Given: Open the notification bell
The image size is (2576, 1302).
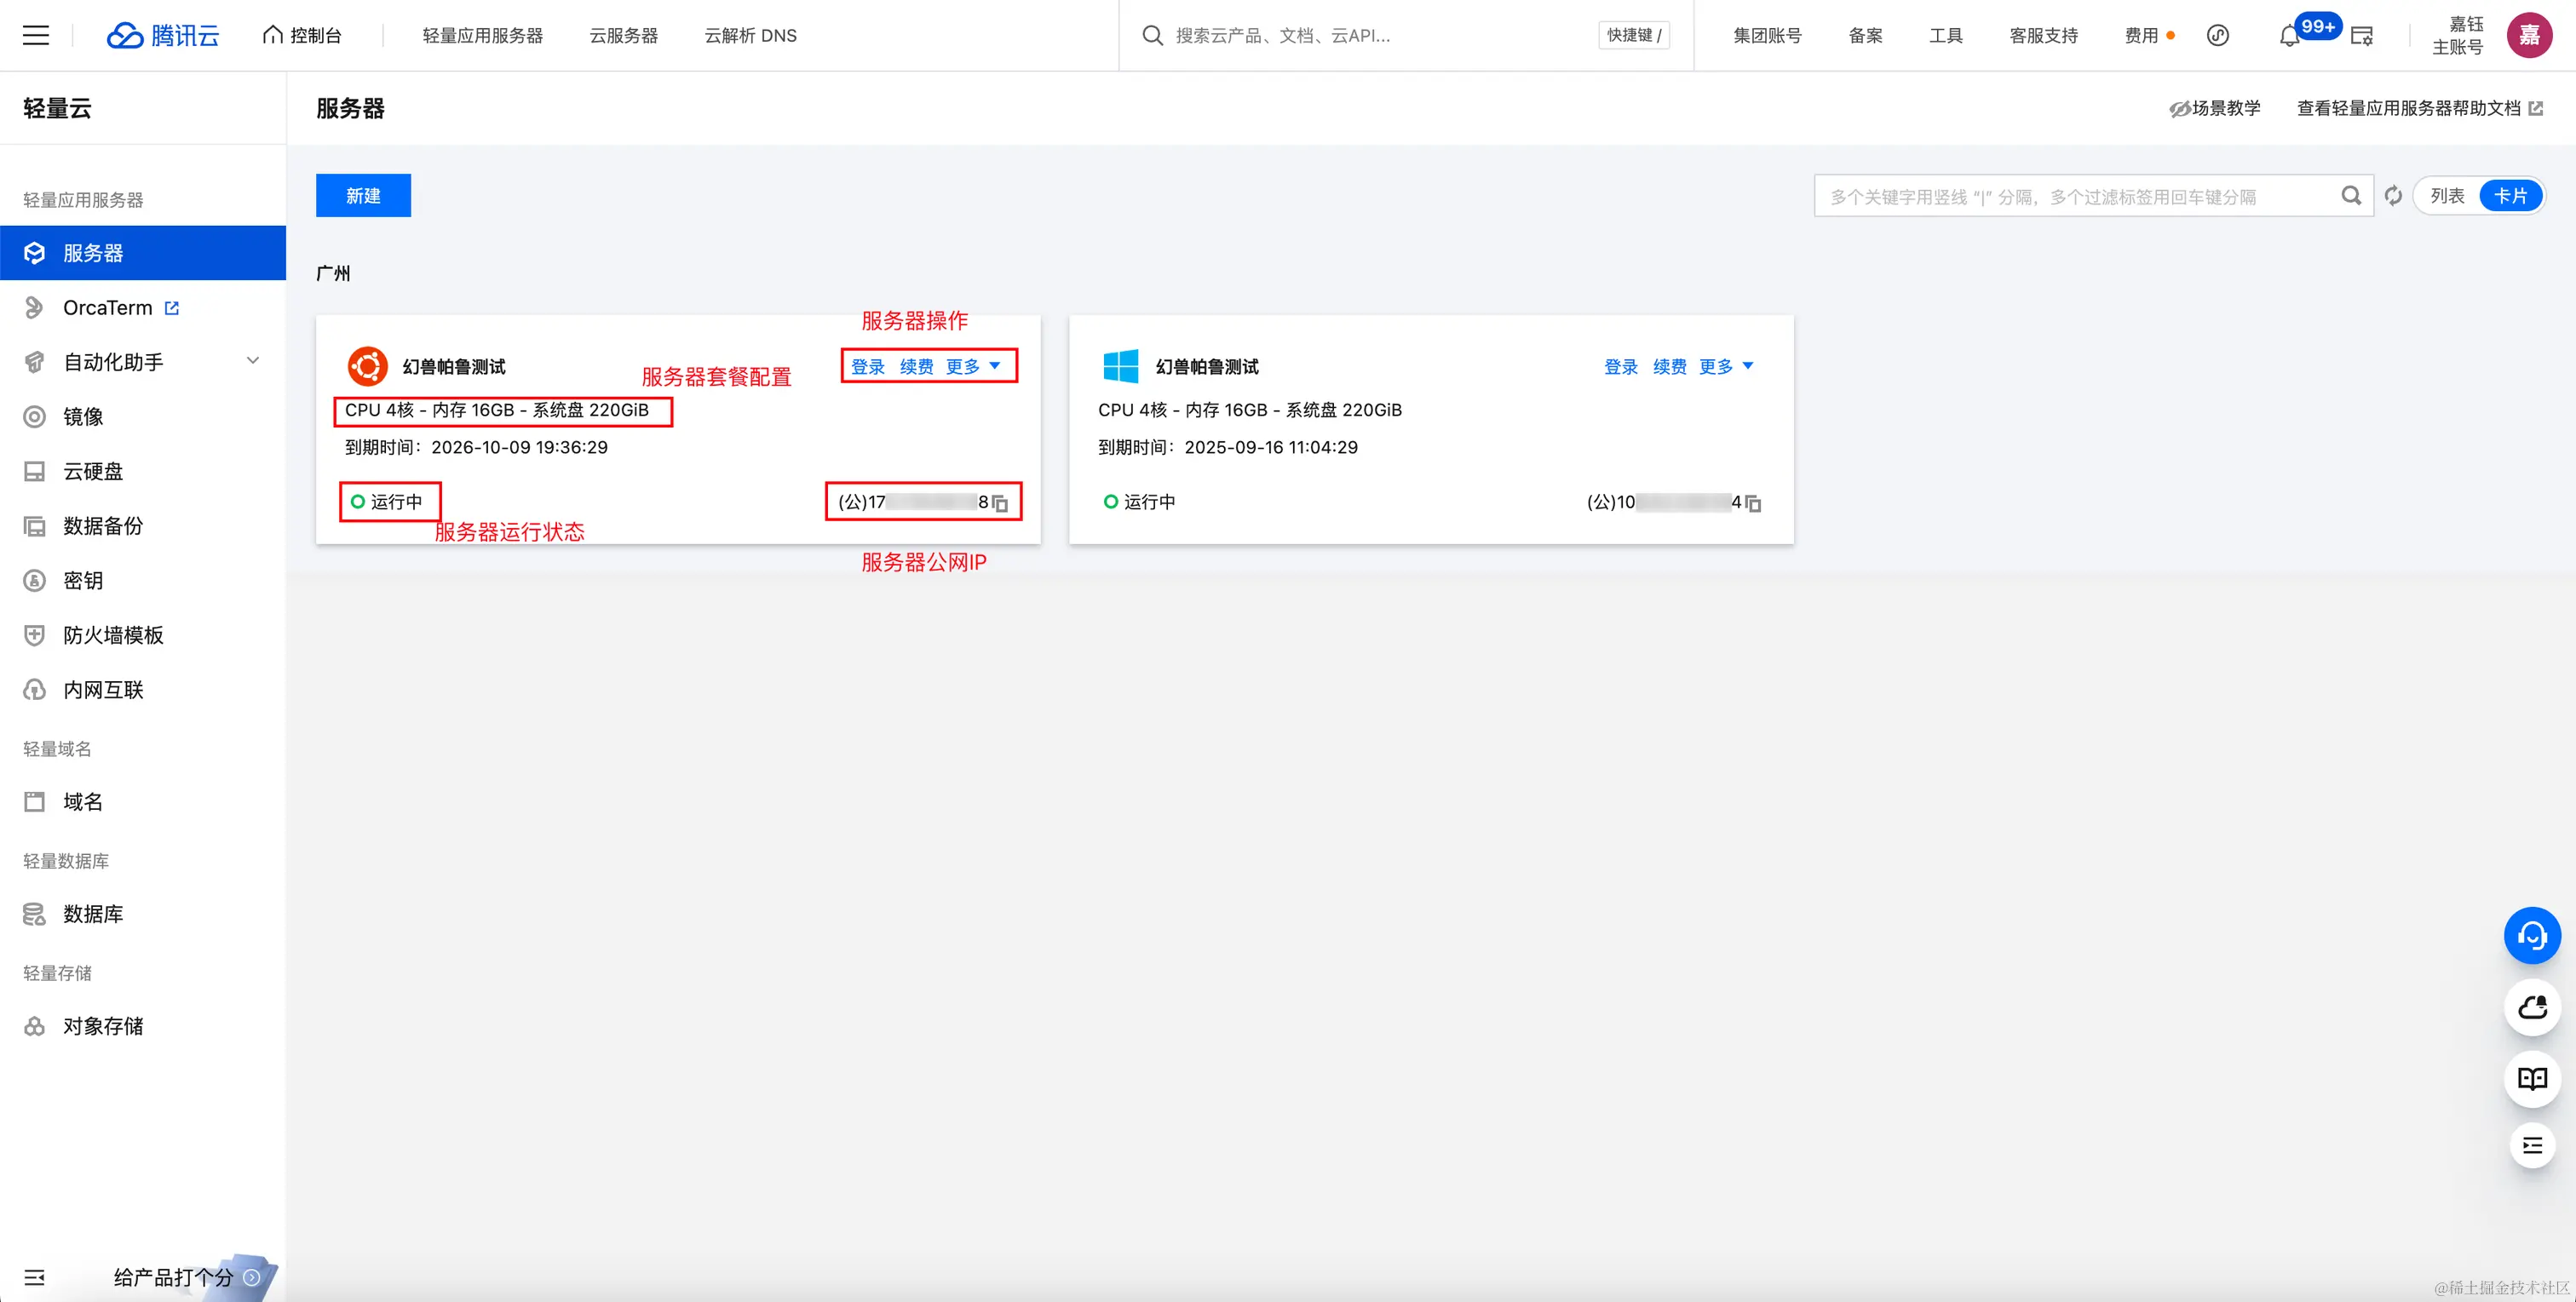Looking at the screenshot, I should point(2289,36).
